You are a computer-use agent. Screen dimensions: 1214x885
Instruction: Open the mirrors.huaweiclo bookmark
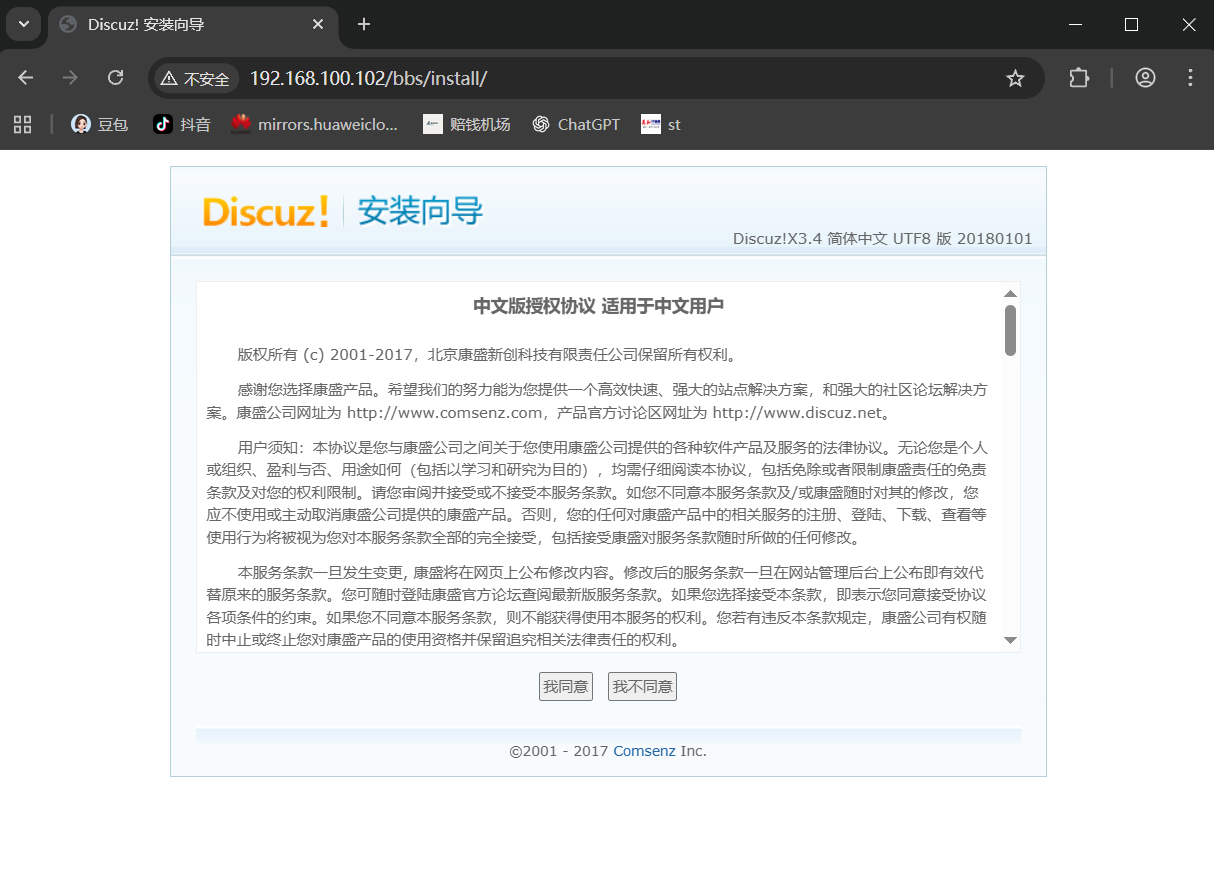click(x=314, y=124)
